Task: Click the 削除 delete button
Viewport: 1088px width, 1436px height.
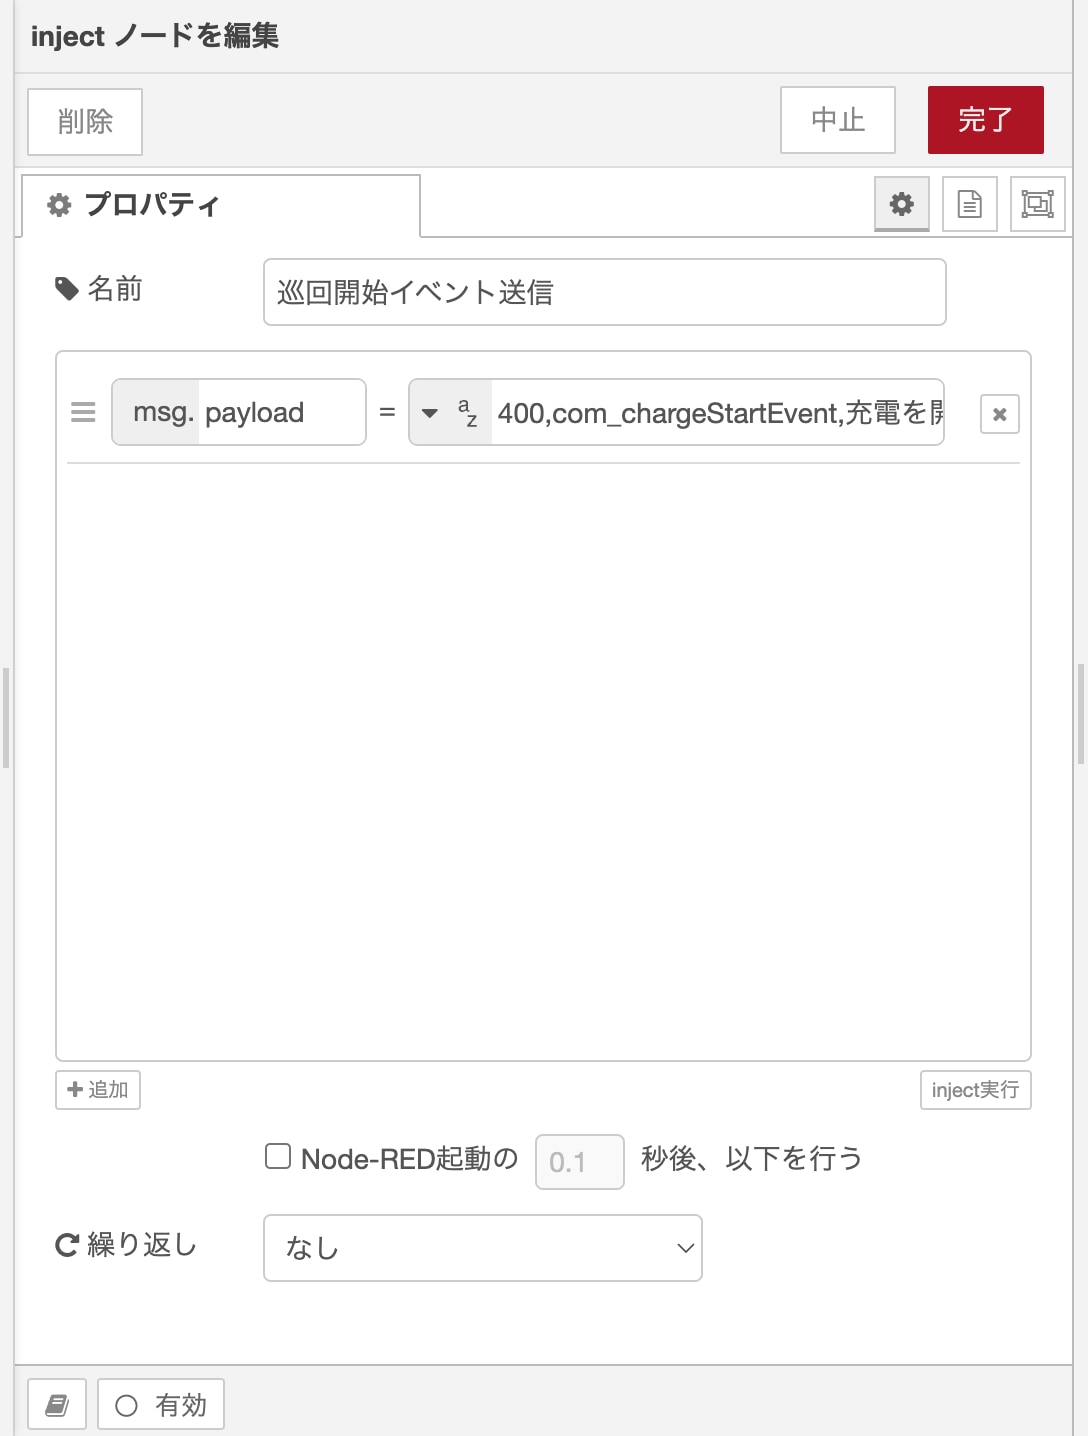Action: [85, 122]
